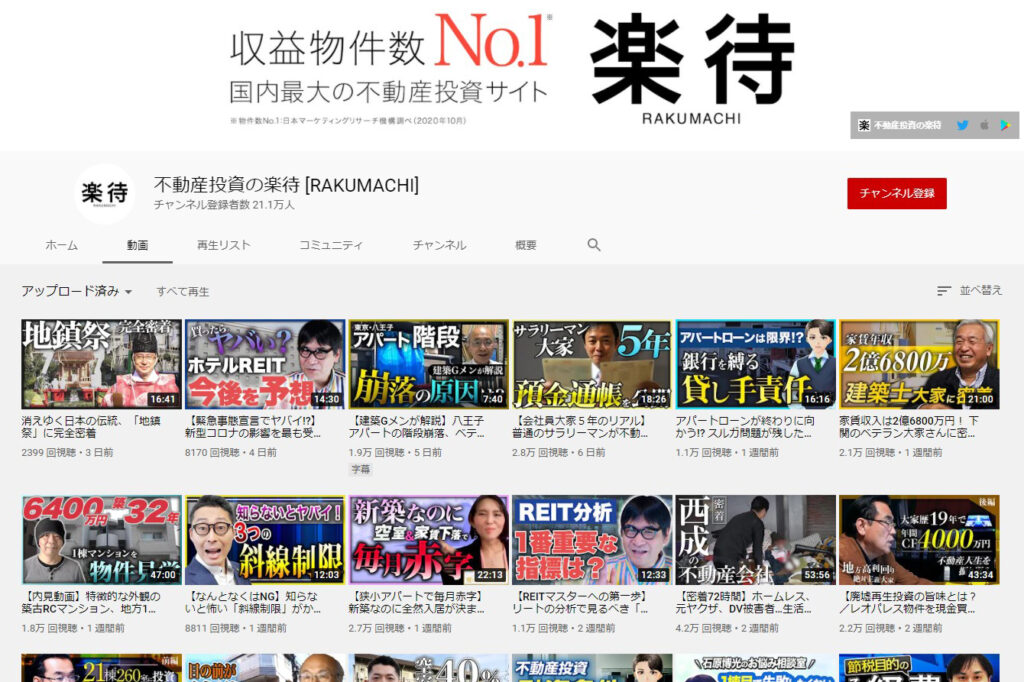
Task: Click title 【緊急事態宣言でヤバイ!?】
Action: point(252,427)
